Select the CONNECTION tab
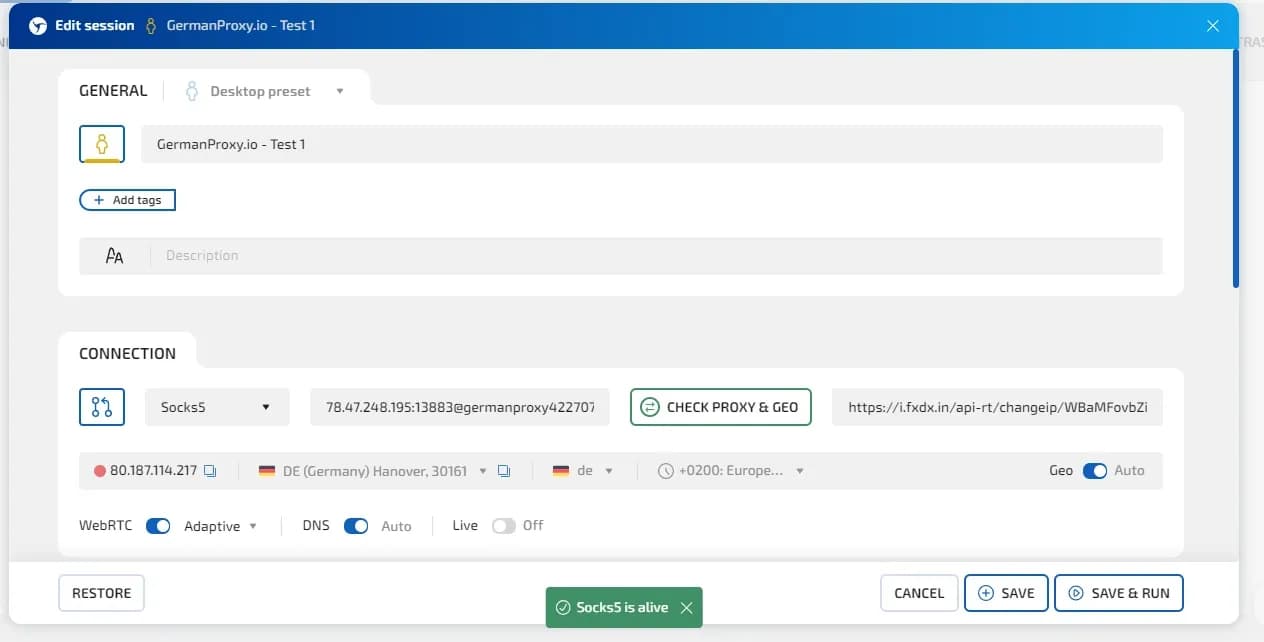 click(x=127, y=352)
